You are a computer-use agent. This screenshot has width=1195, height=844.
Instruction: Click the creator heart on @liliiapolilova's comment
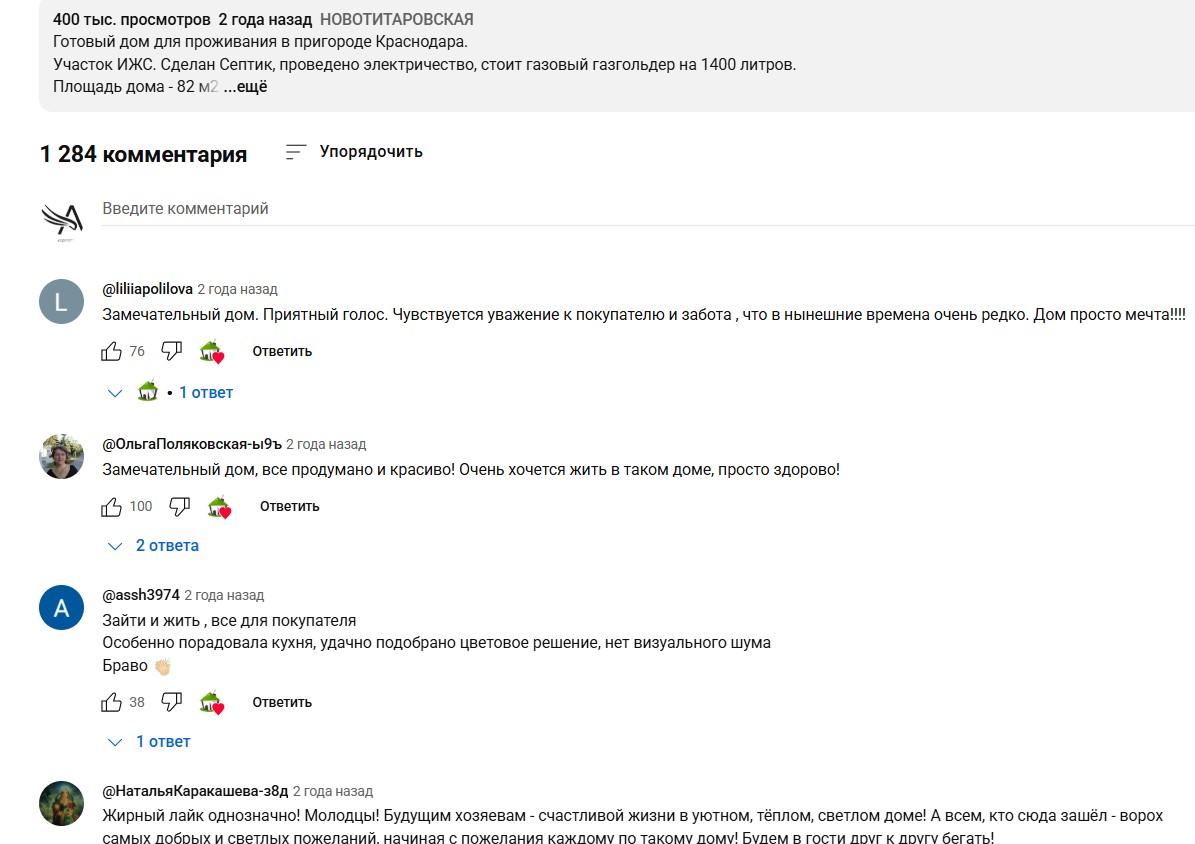pos(211,352)
